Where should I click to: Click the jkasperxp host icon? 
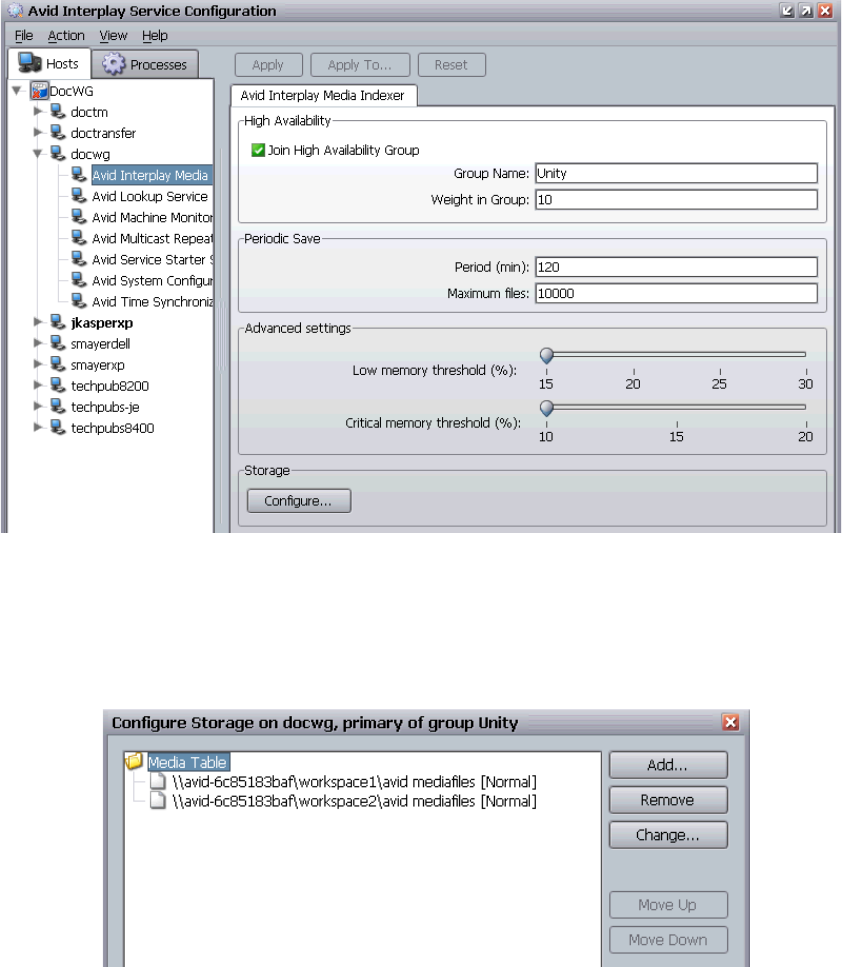point(58,322)
